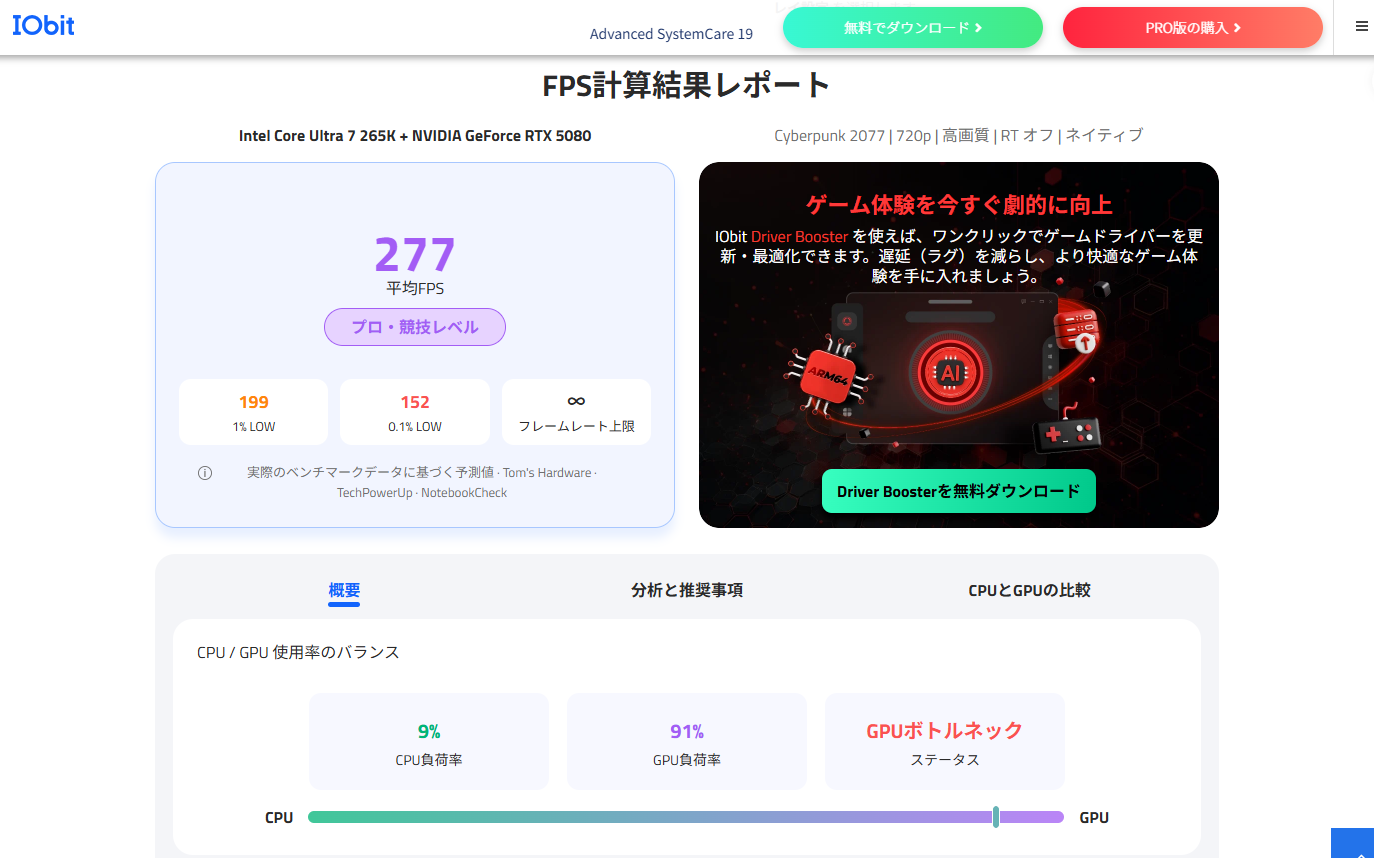Image resolution: width=1374 pixels, height=858 pixels.
Task: Select the 概要 tab
Action: coord(344,590)
